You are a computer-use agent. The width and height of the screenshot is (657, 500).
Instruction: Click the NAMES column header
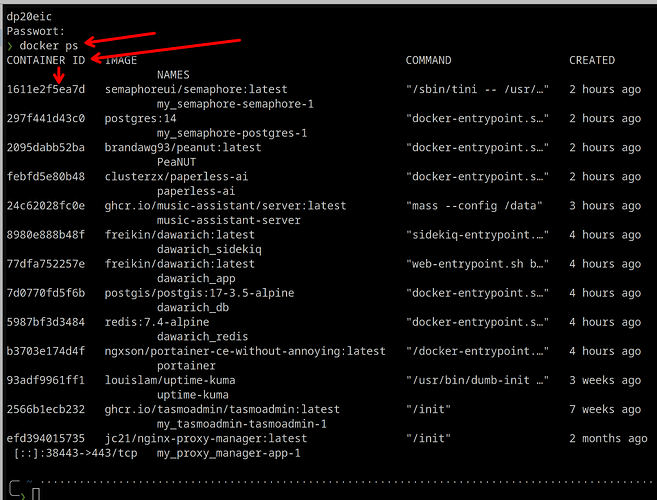pos(173,75)
